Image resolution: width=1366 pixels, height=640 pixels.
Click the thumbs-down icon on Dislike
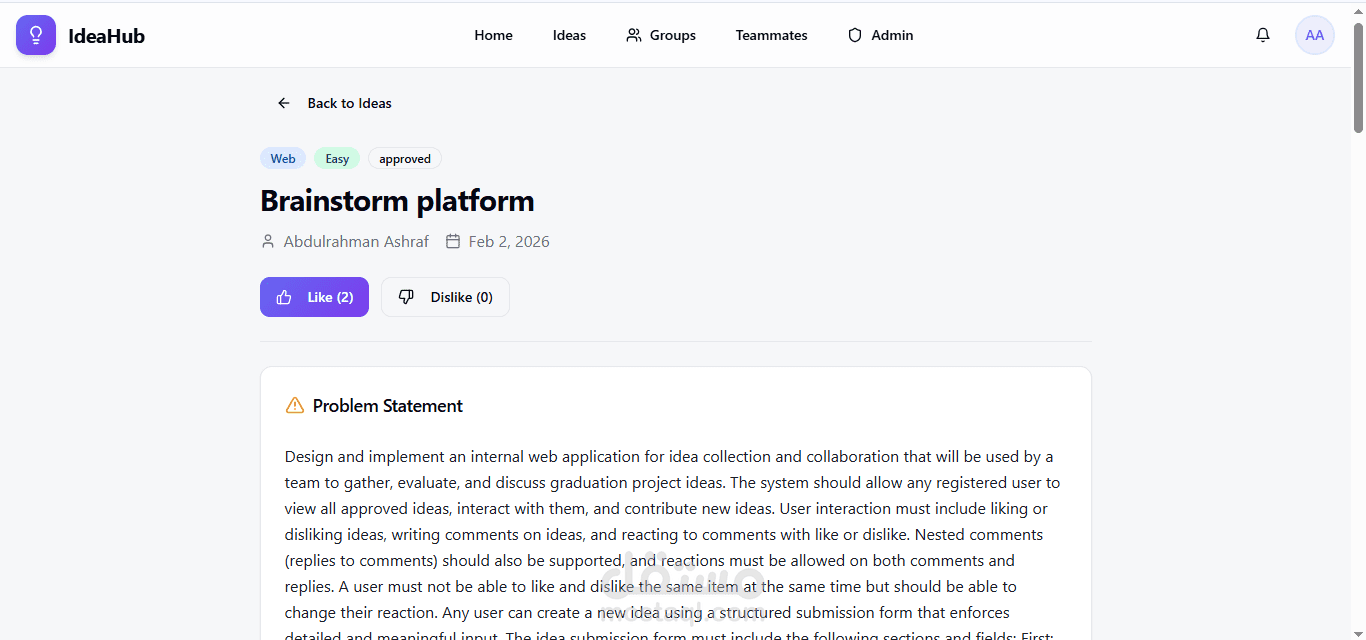406,297
